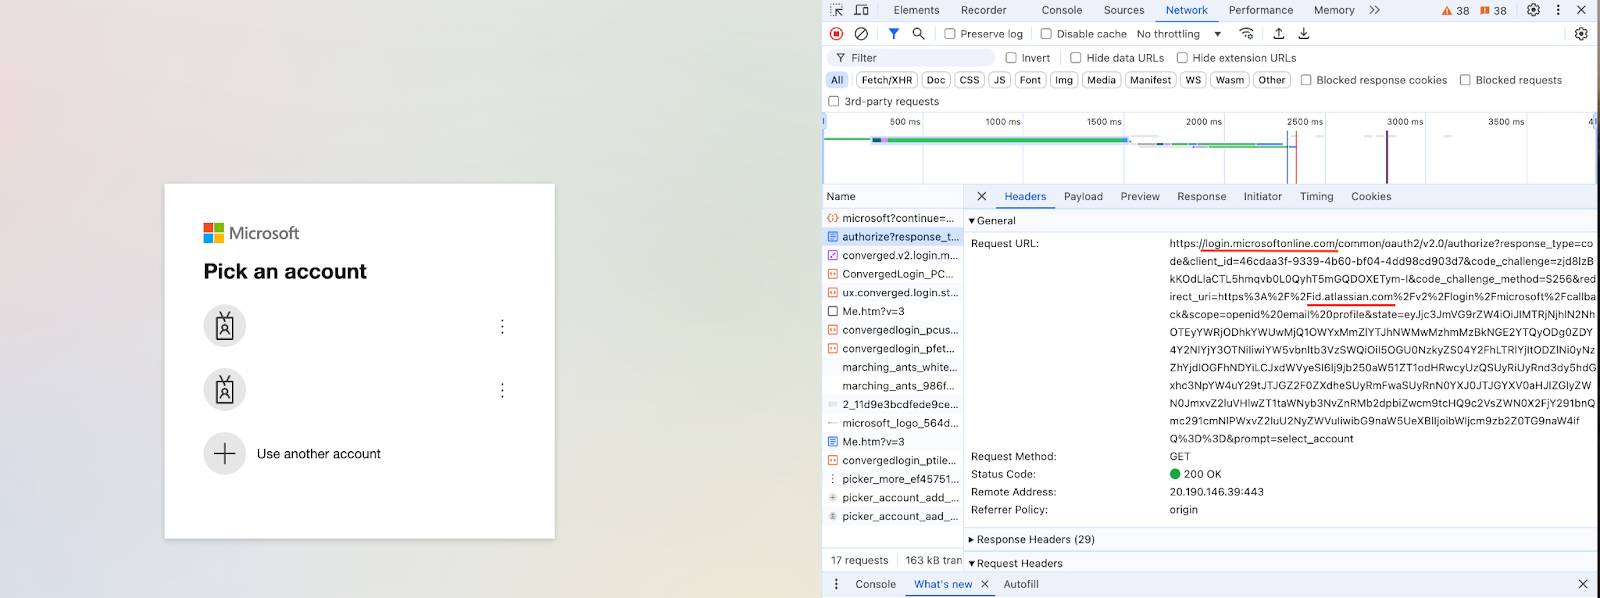Viewport: 1600px width, 598px height.
Task: Filter requests by Fetch/XHR
Action: click(887, 80)
